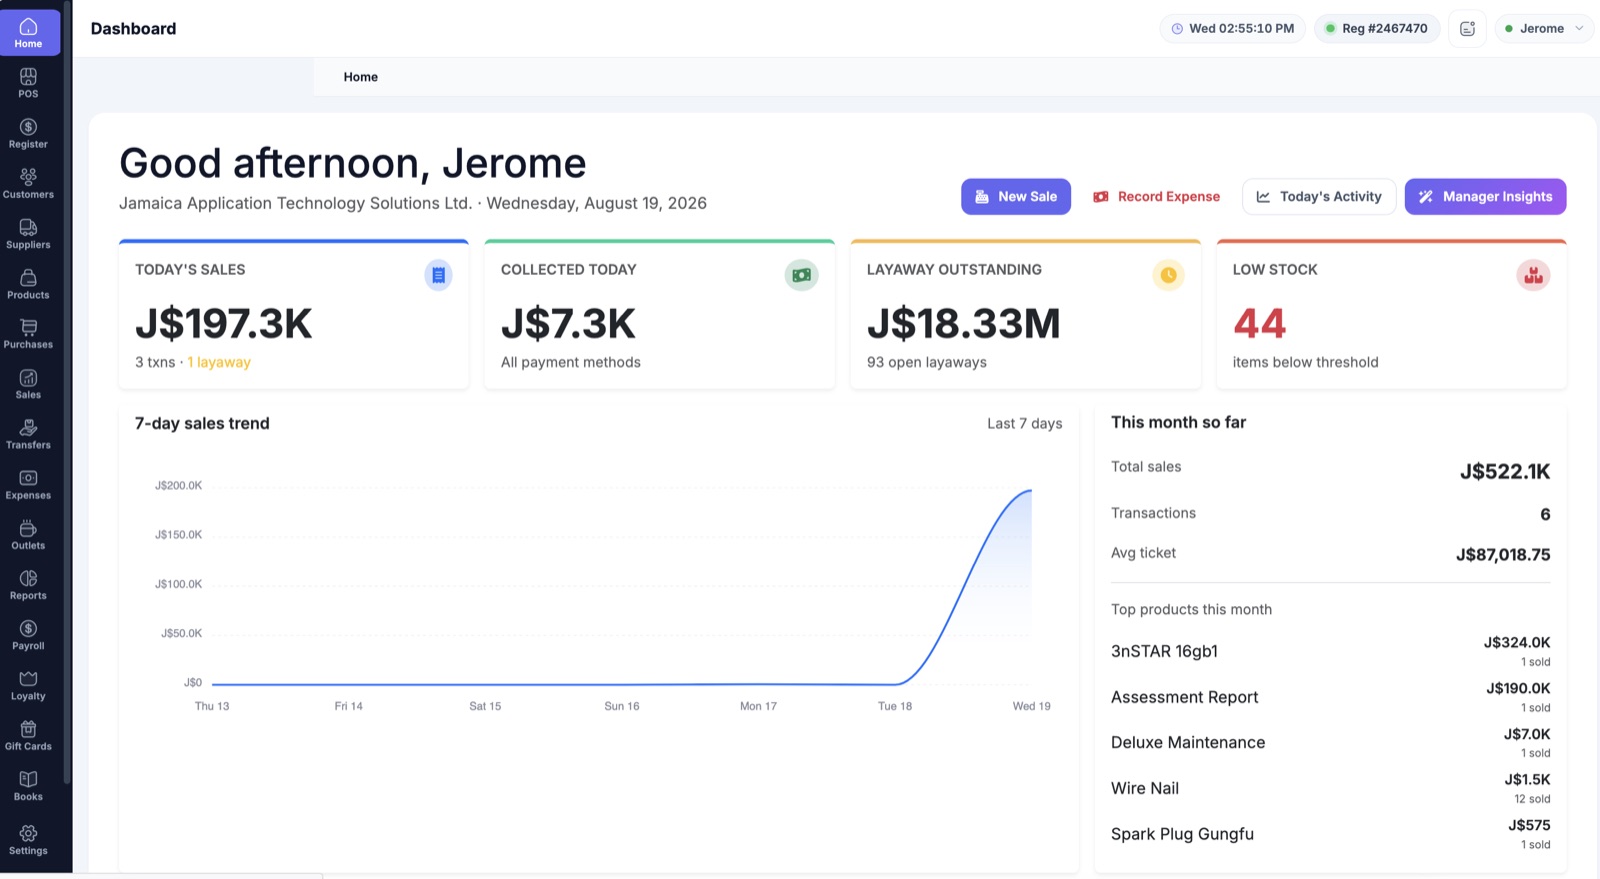
Task: Open Books in the sidebar
Action: 28,786
